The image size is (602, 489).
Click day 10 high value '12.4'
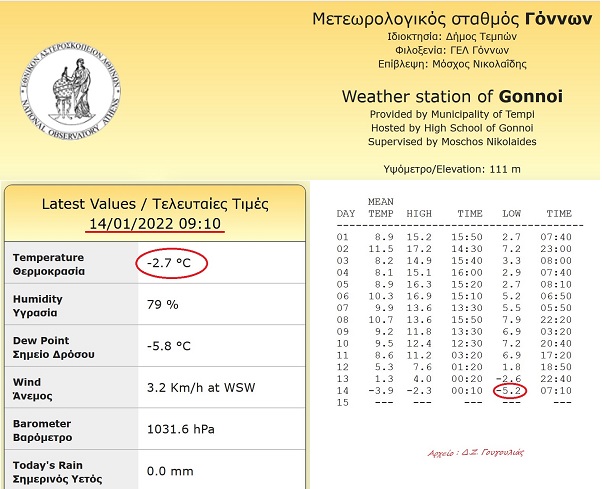coord(419,344)
